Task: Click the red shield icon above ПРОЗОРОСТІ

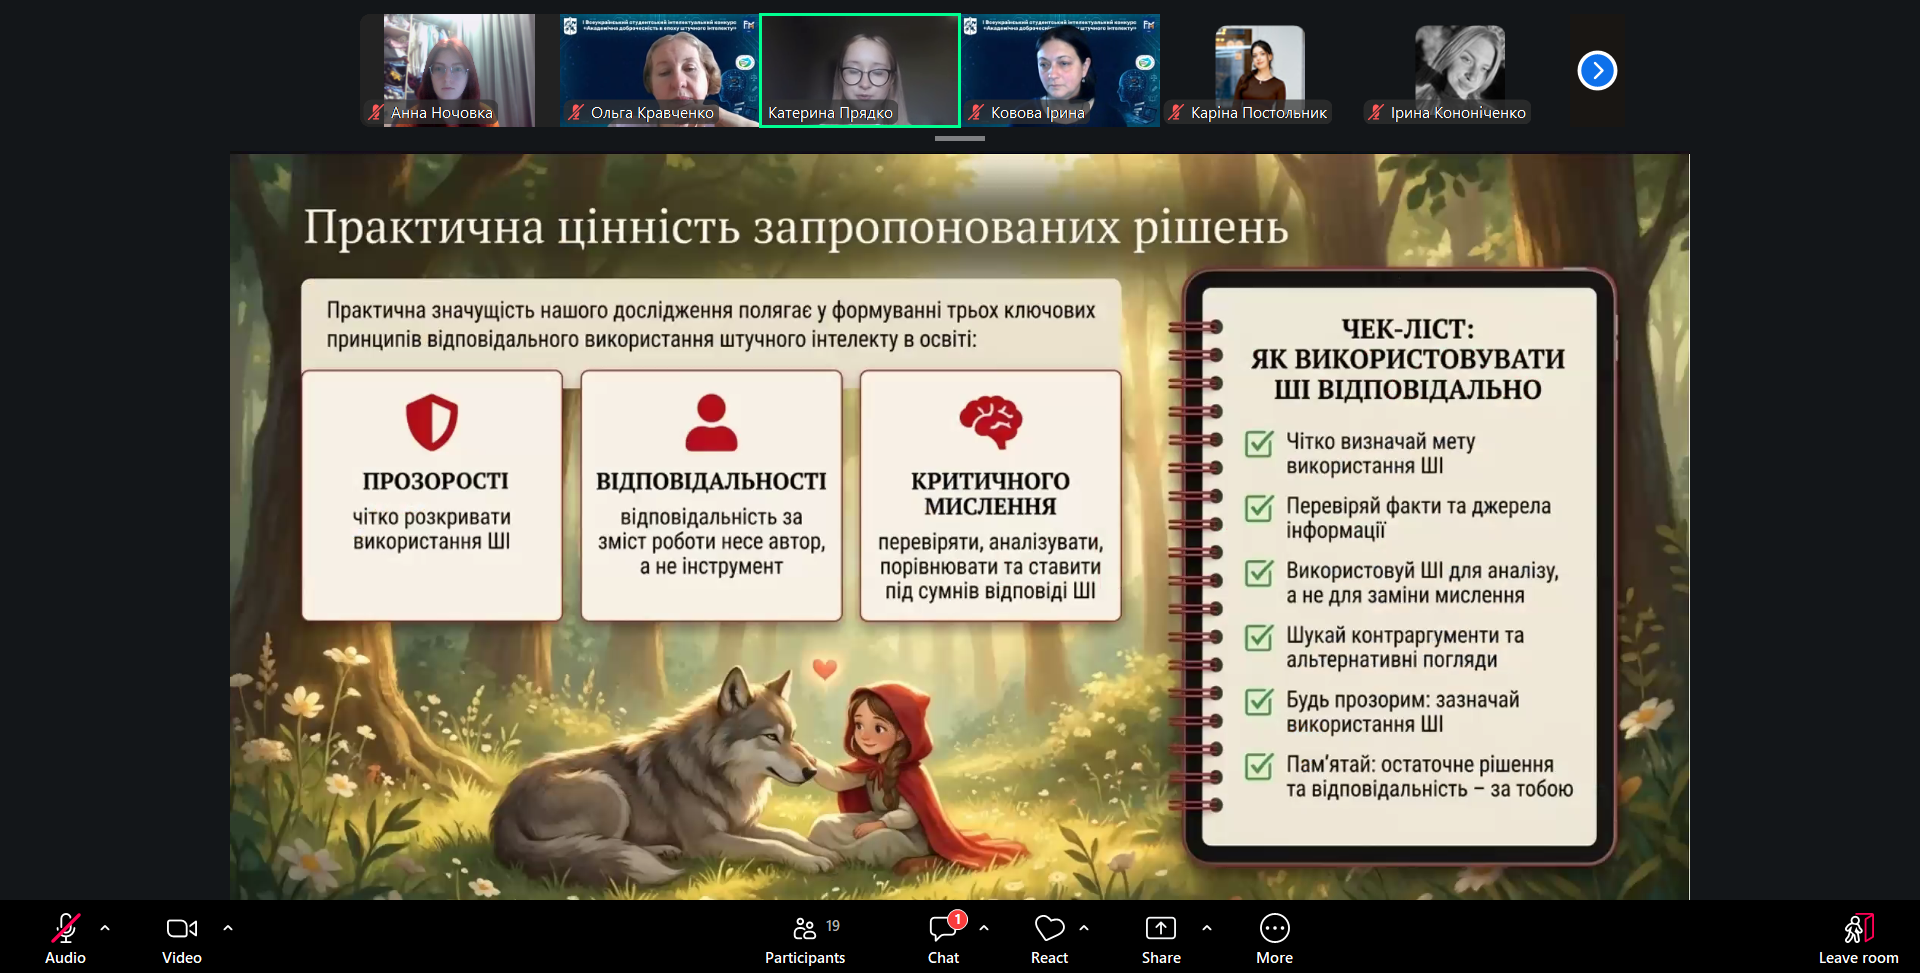Action: pyautogui.click(x=432, y=422)
